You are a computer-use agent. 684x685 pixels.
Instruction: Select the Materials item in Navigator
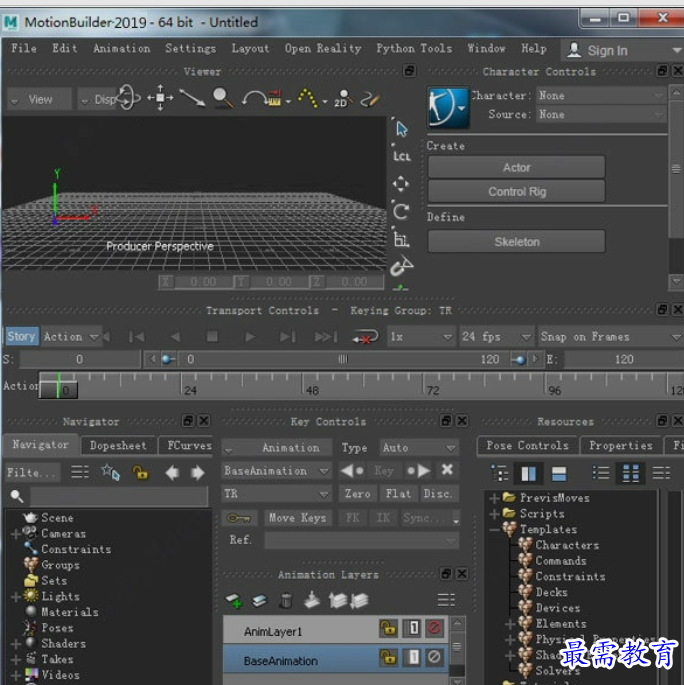point(69,612)
